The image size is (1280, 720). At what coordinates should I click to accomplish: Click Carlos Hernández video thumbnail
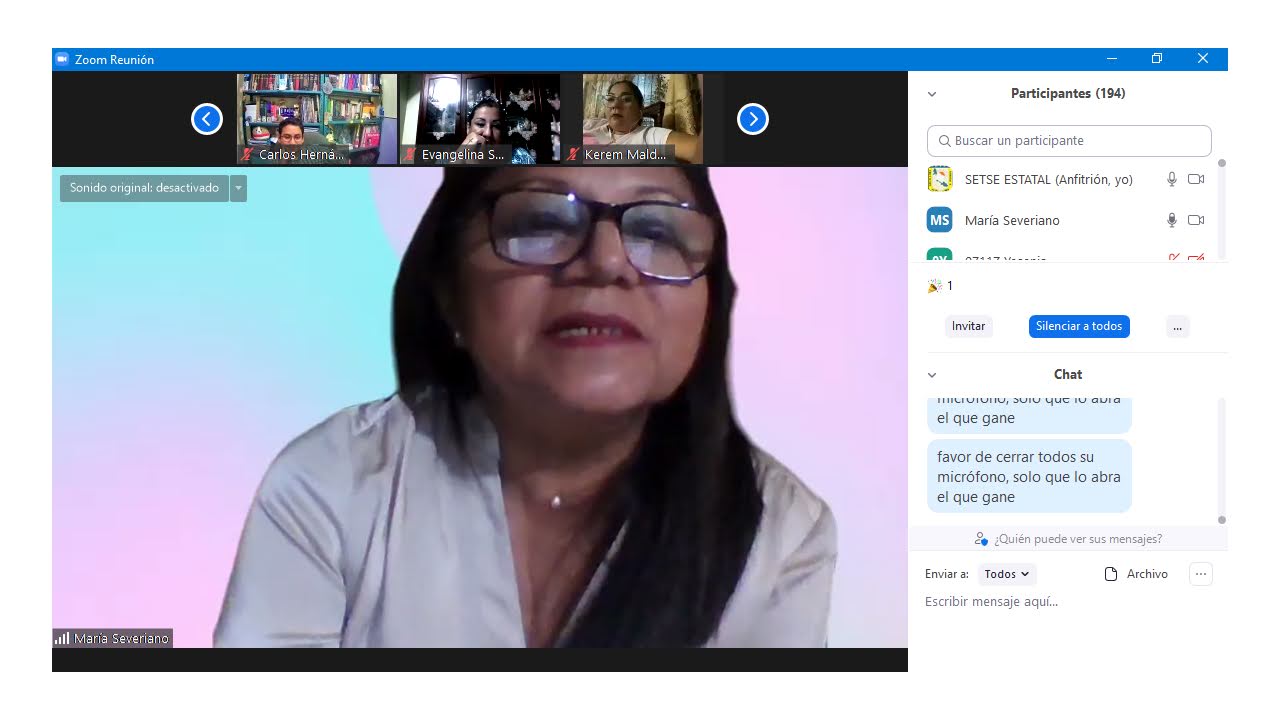tap(317, 118)
